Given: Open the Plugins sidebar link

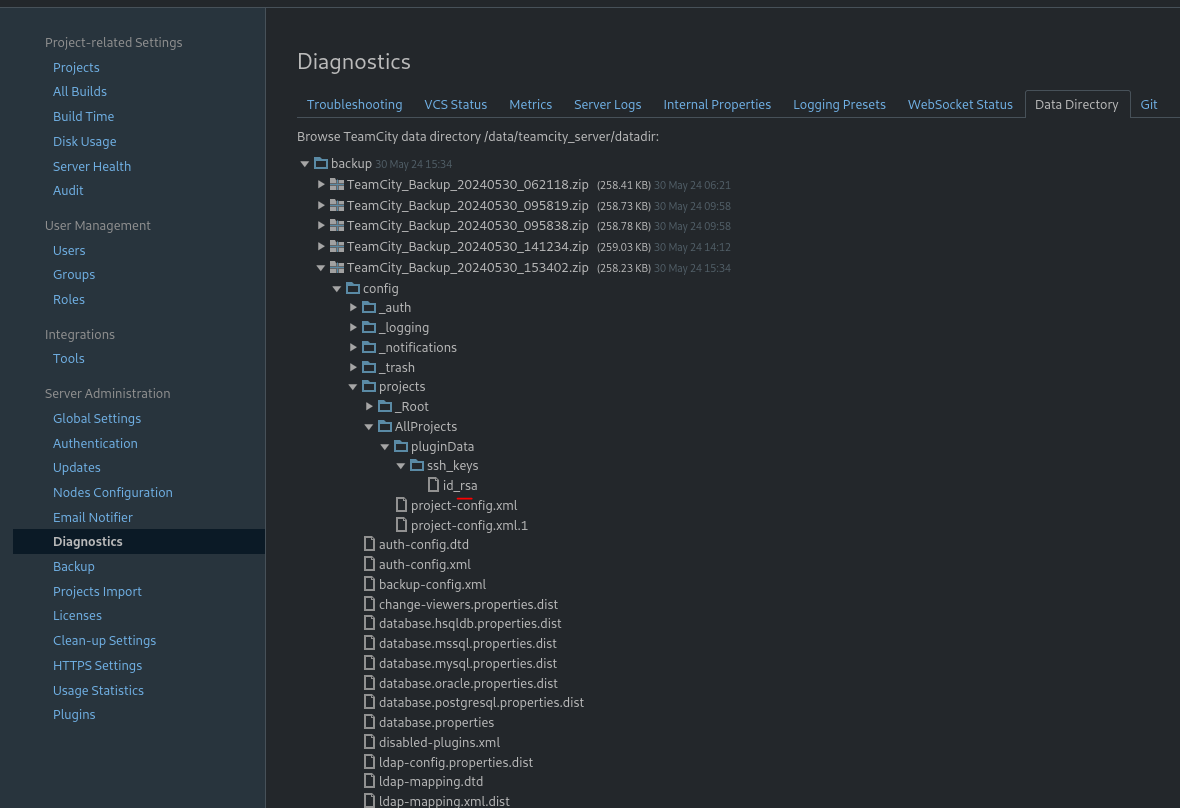Looking at the screenshot, I should pyautogui.click(x=75, y=715).
